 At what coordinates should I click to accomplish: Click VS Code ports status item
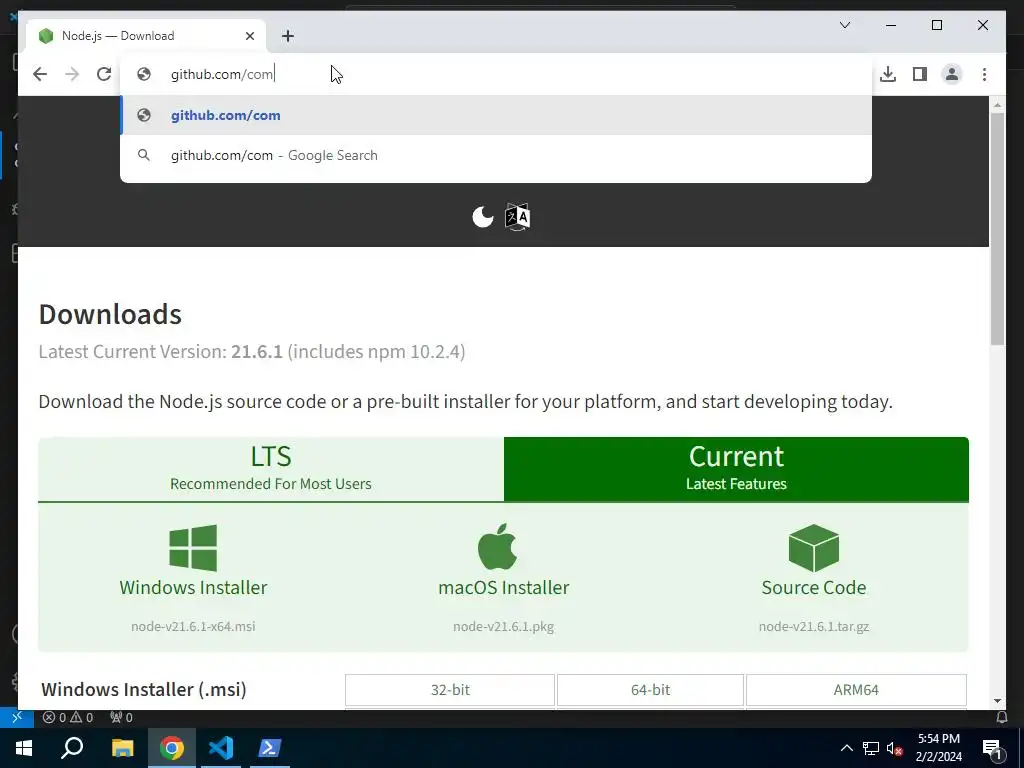point(121,717)
